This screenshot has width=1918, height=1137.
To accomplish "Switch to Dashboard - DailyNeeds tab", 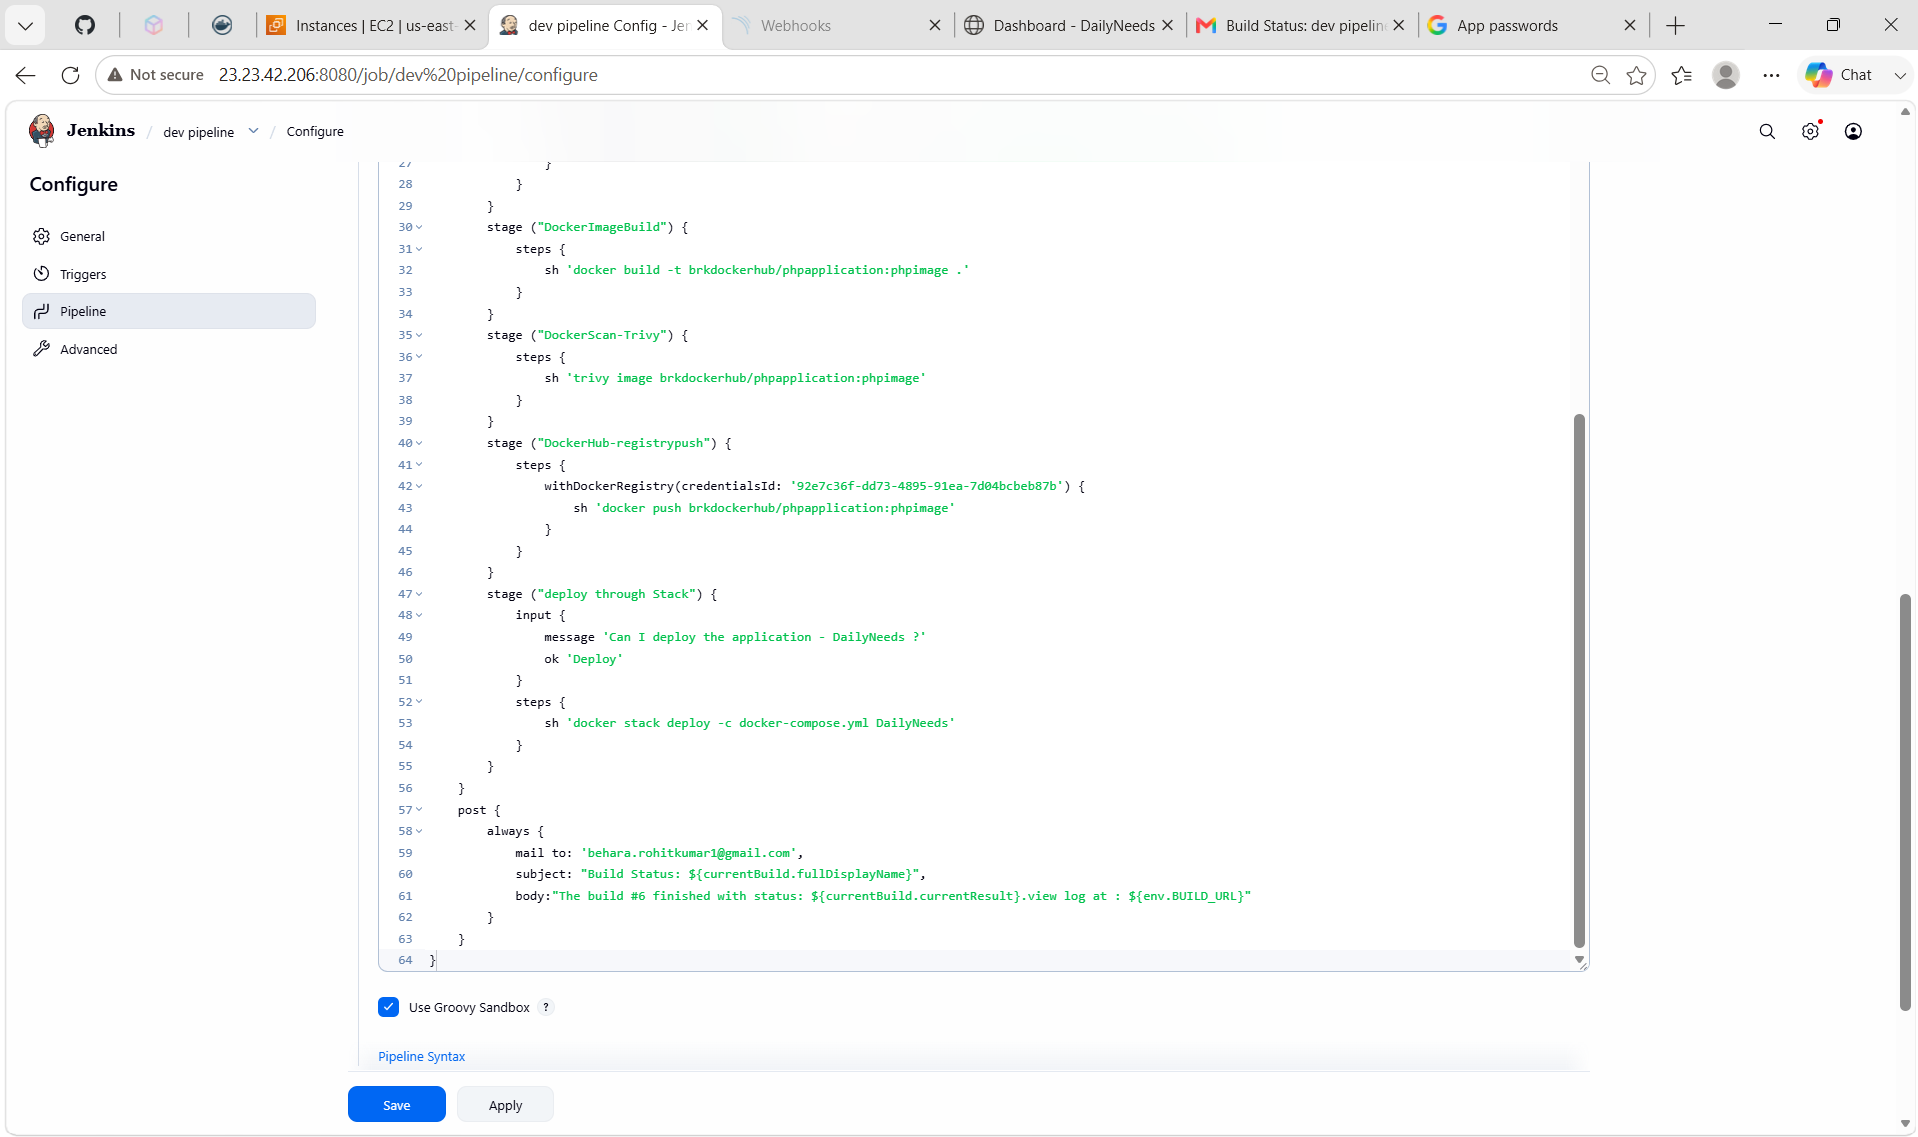I will [x=1069, y=25].
